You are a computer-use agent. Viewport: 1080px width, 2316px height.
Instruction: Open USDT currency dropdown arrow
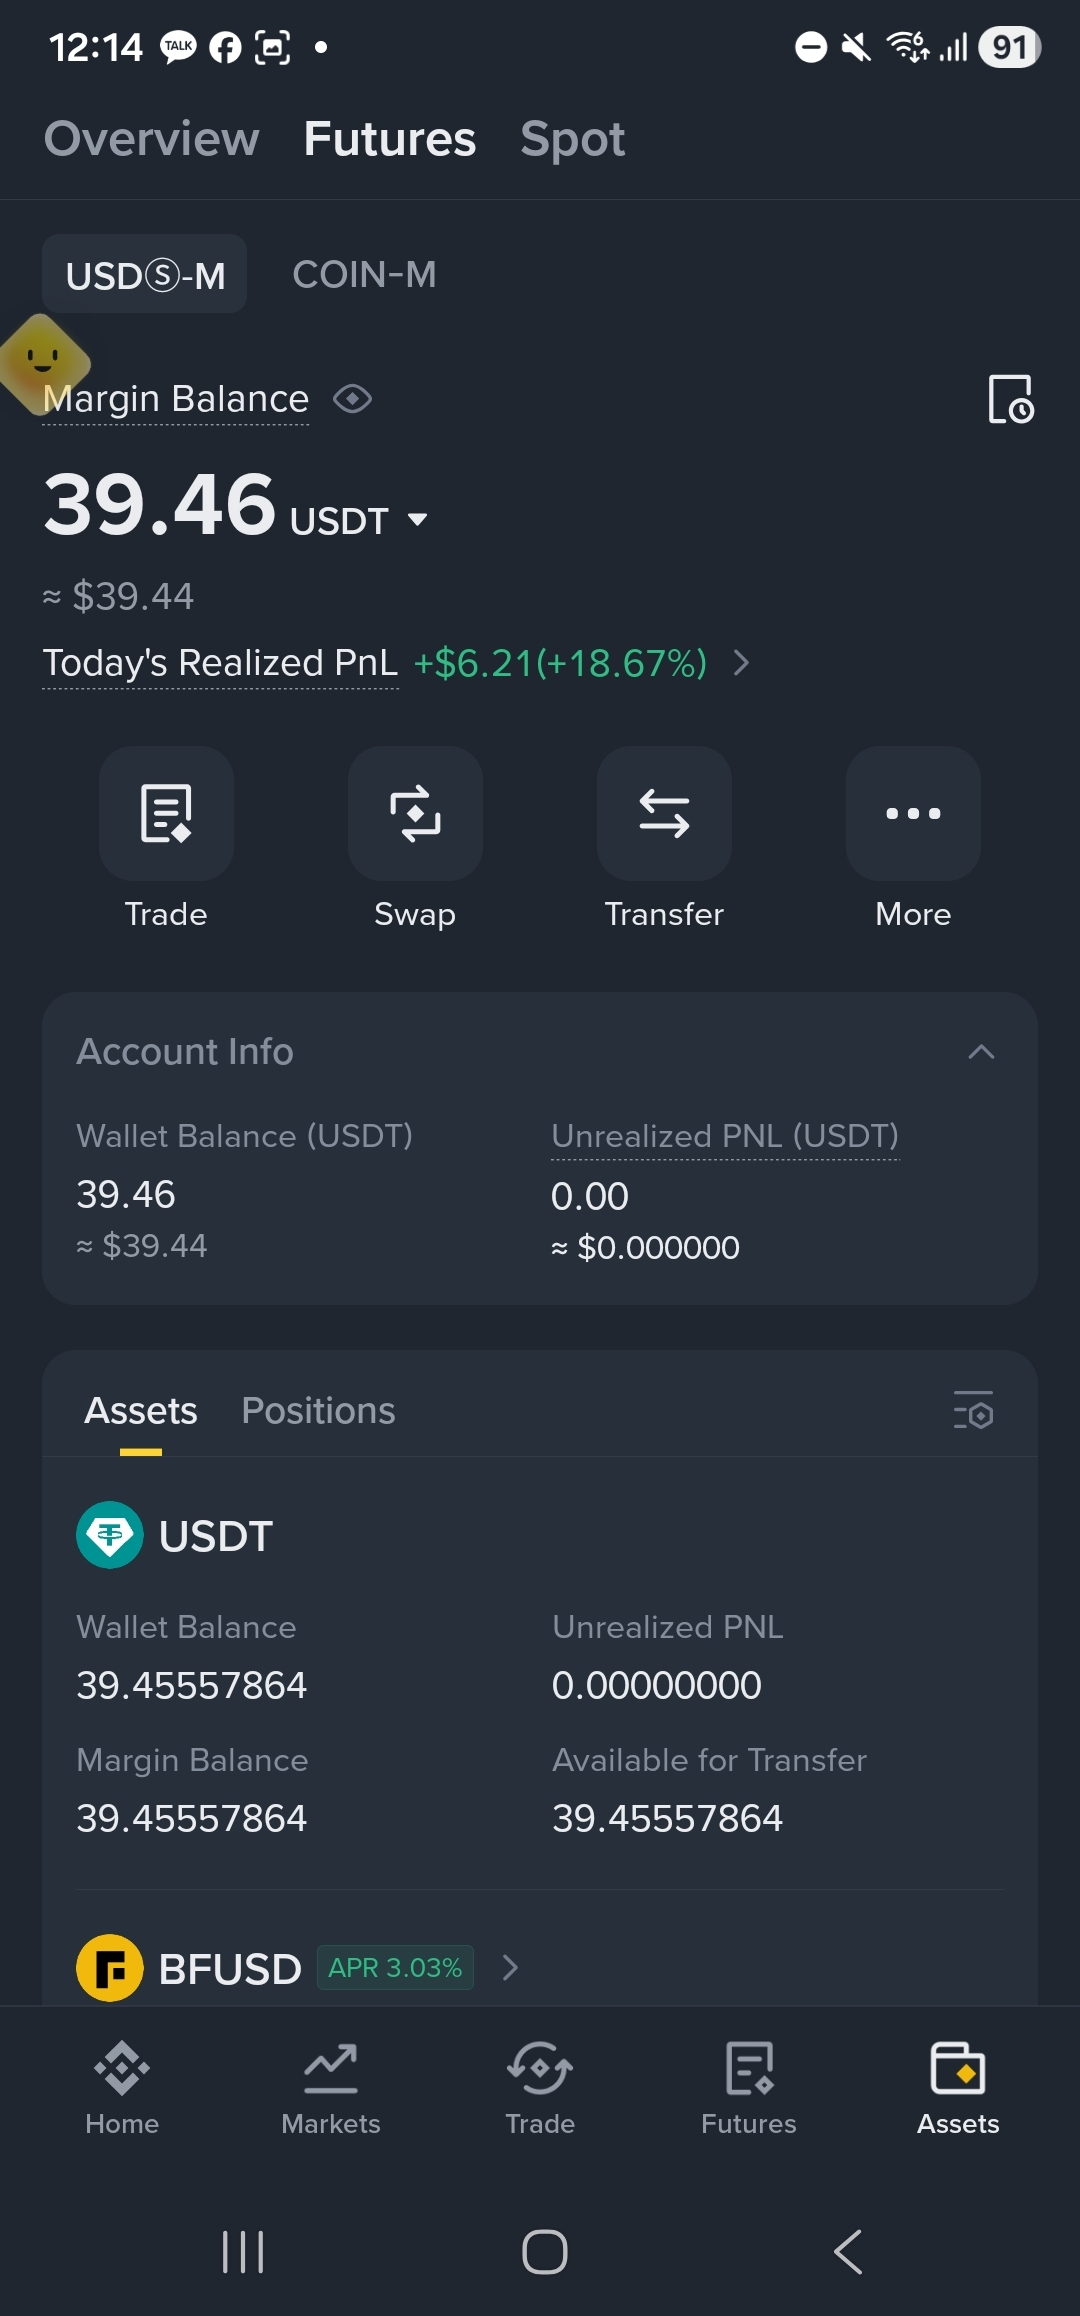point(418,519)
